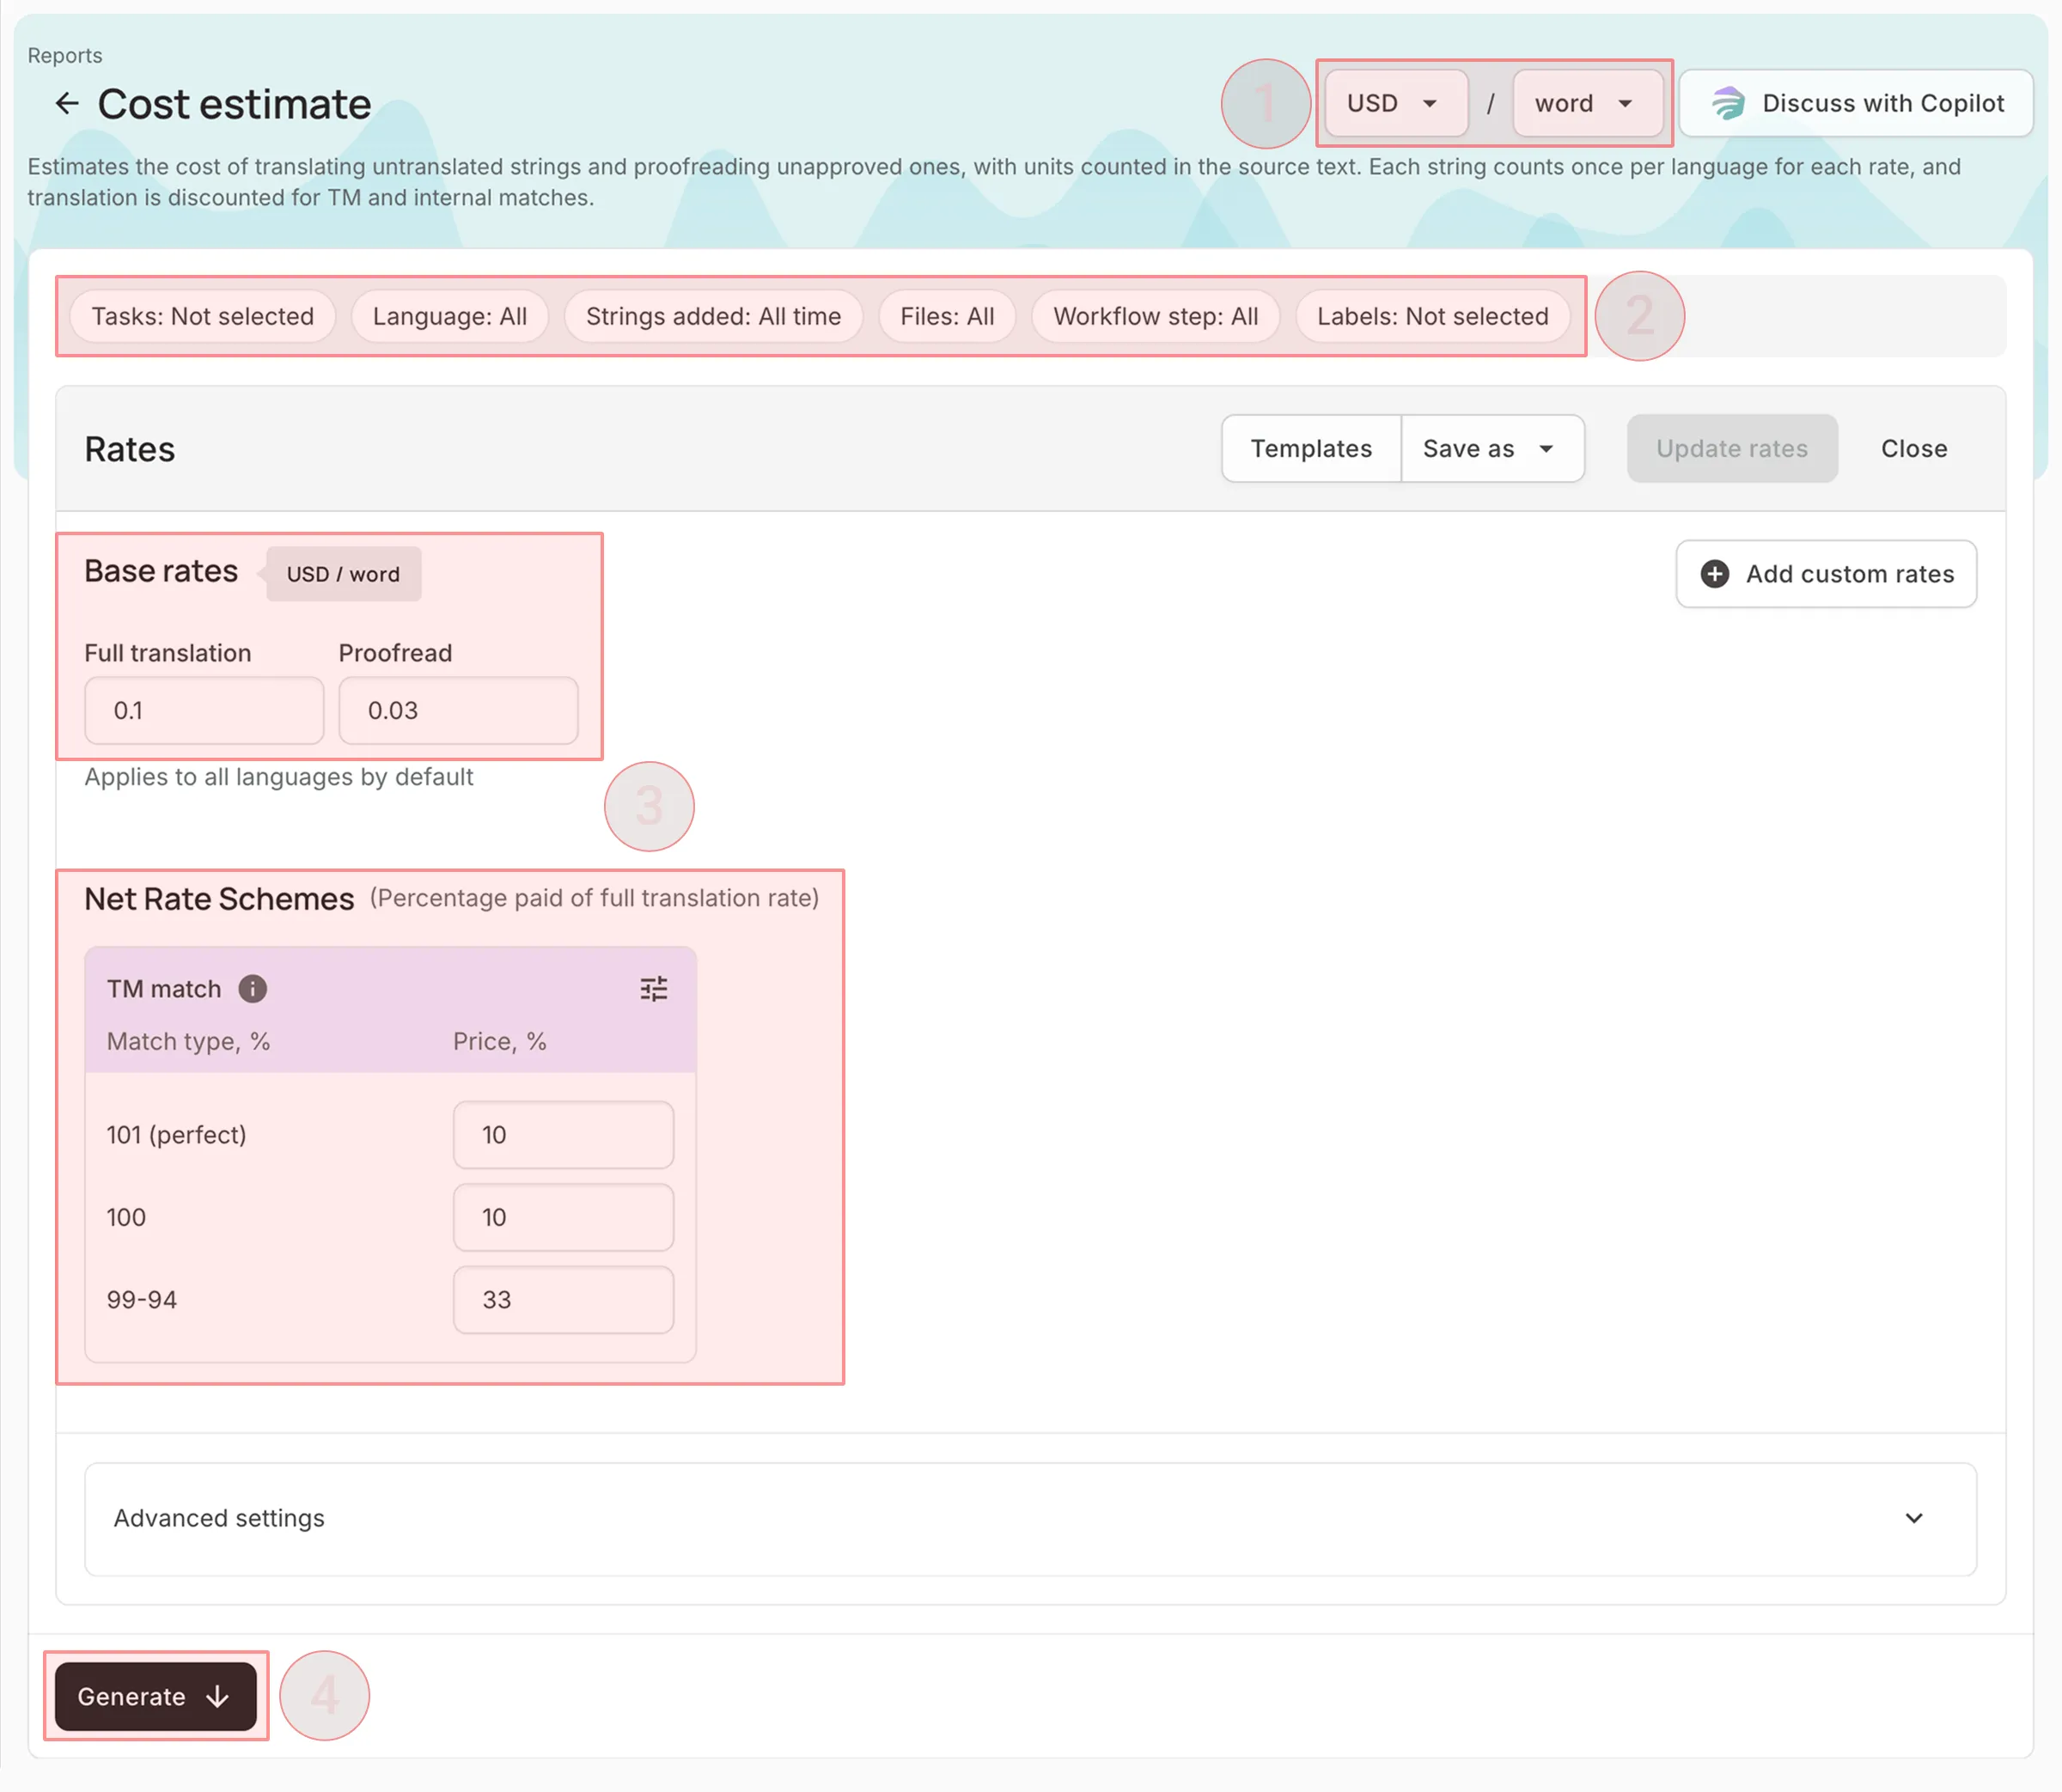Close the Rates panel
The width and height of the screenshot is (2062, 1792).
(x=1913, y=448)
